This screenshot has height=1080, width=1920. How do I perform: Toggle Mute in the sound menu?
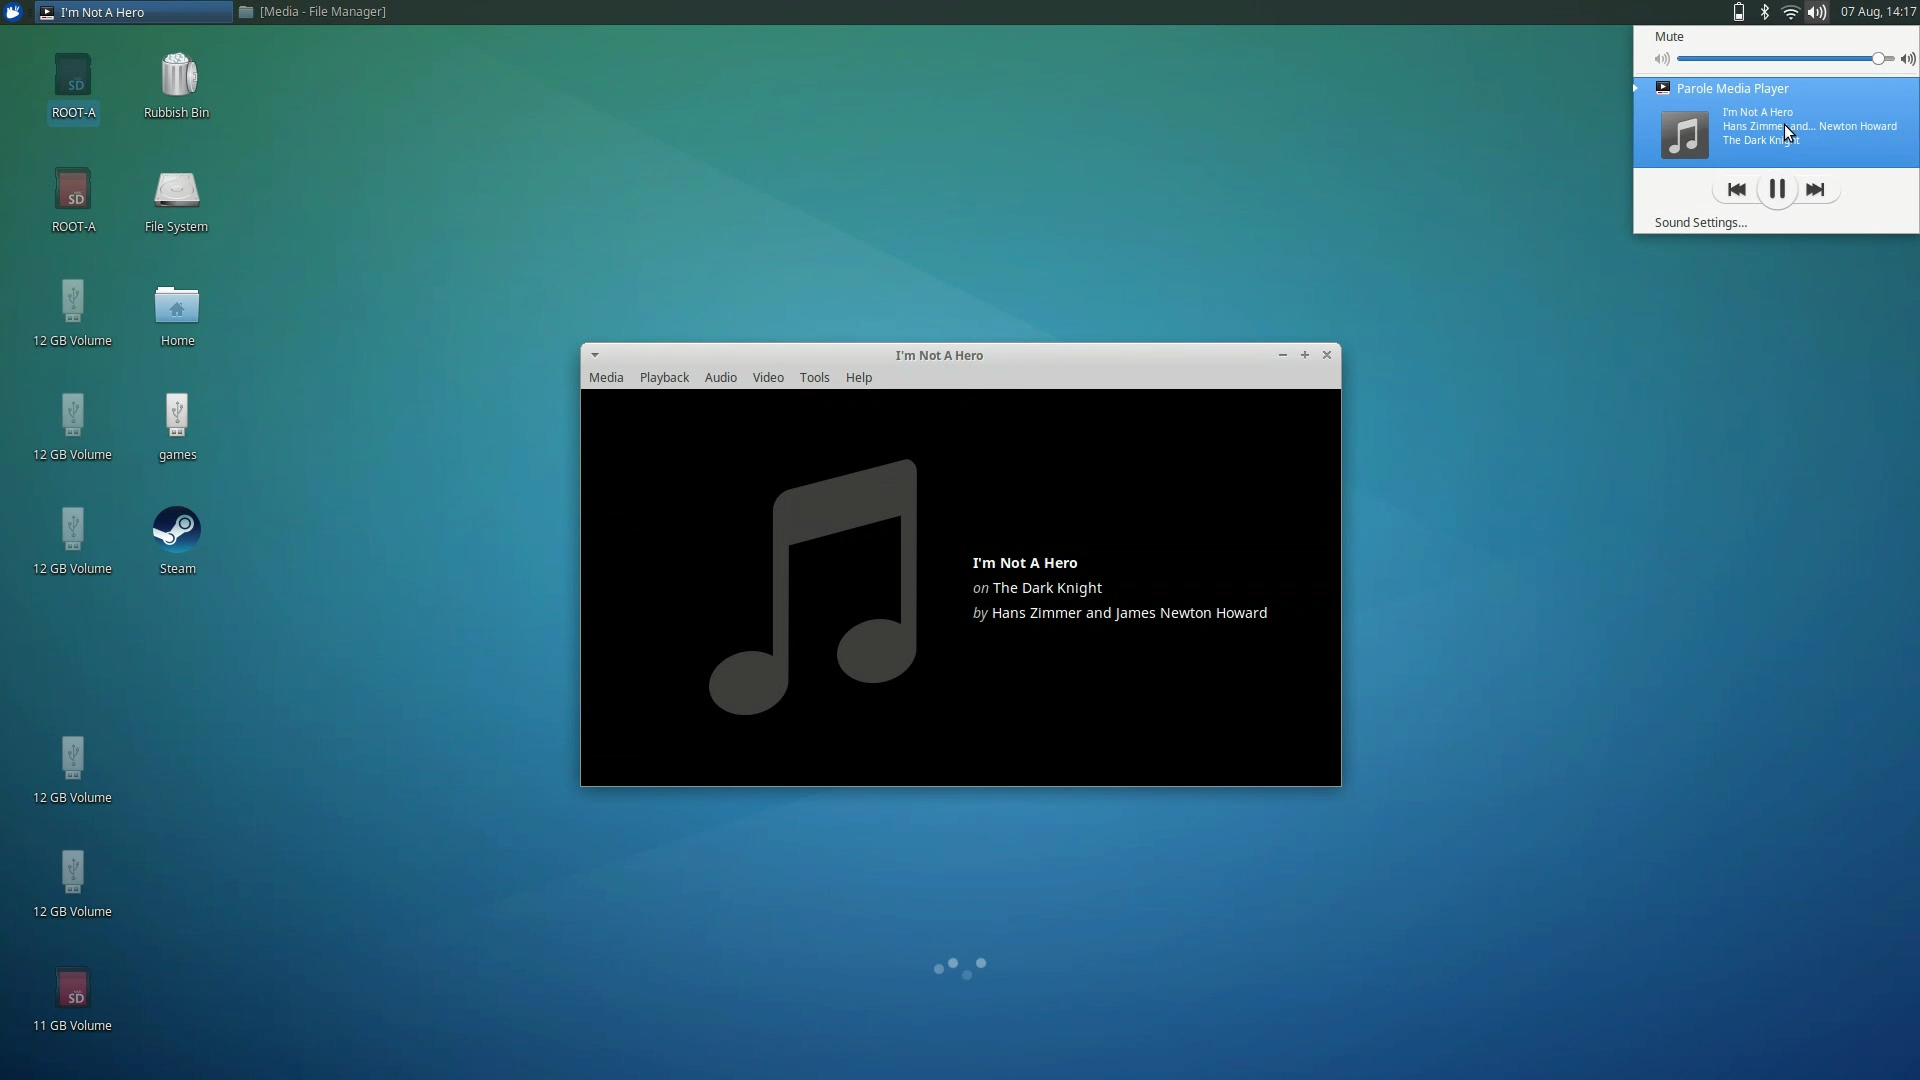tap(1669, 37)
